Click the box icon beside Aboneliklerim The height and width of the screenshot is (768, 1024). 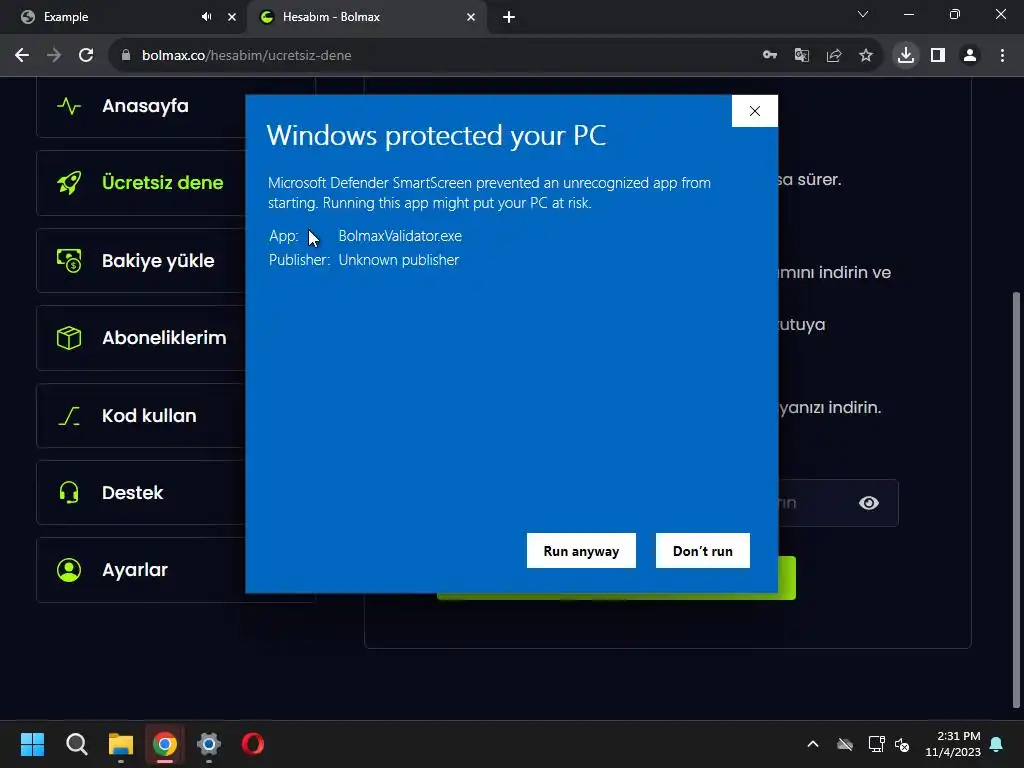pos(69,338)
